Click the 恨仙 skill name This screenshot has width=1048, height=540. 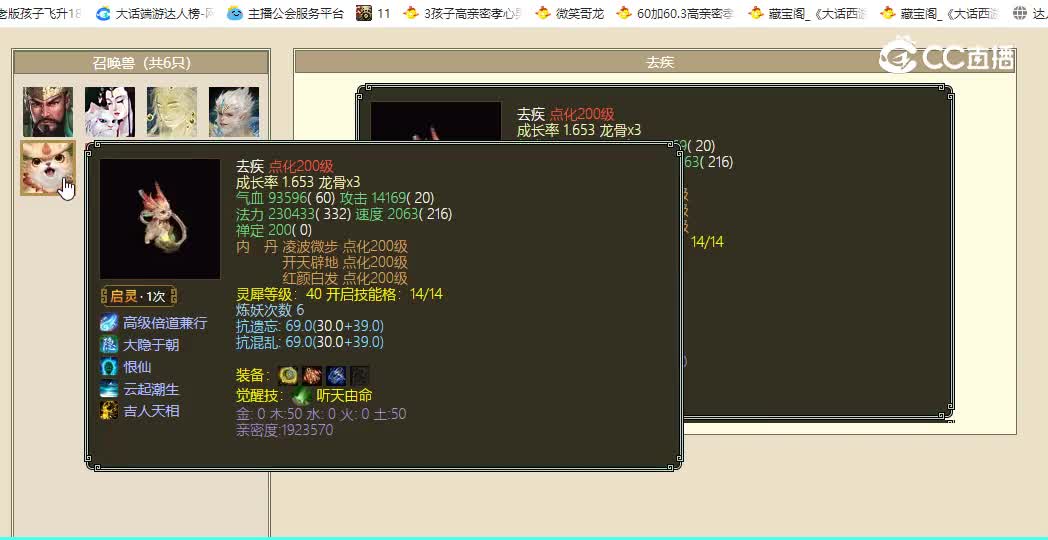click(137, 367)
